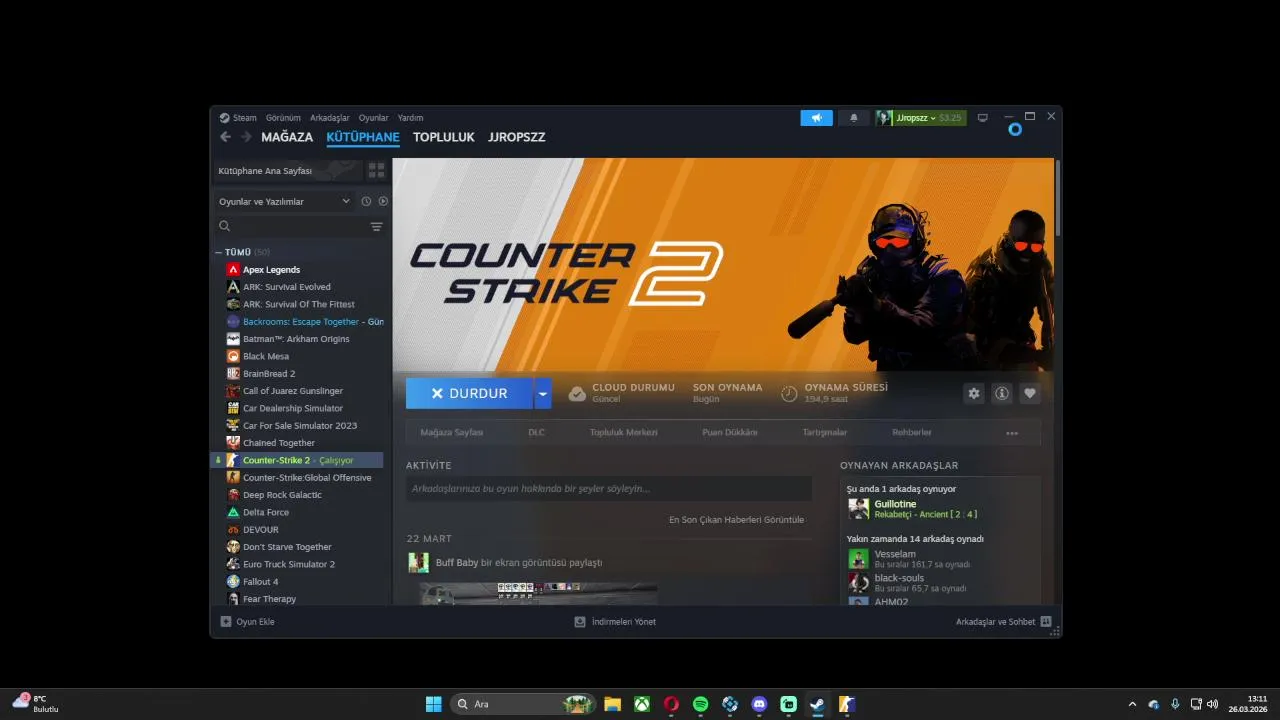Sort library by recent clock icon
This screenshot has width=1280, height=720.
[366, 201]
